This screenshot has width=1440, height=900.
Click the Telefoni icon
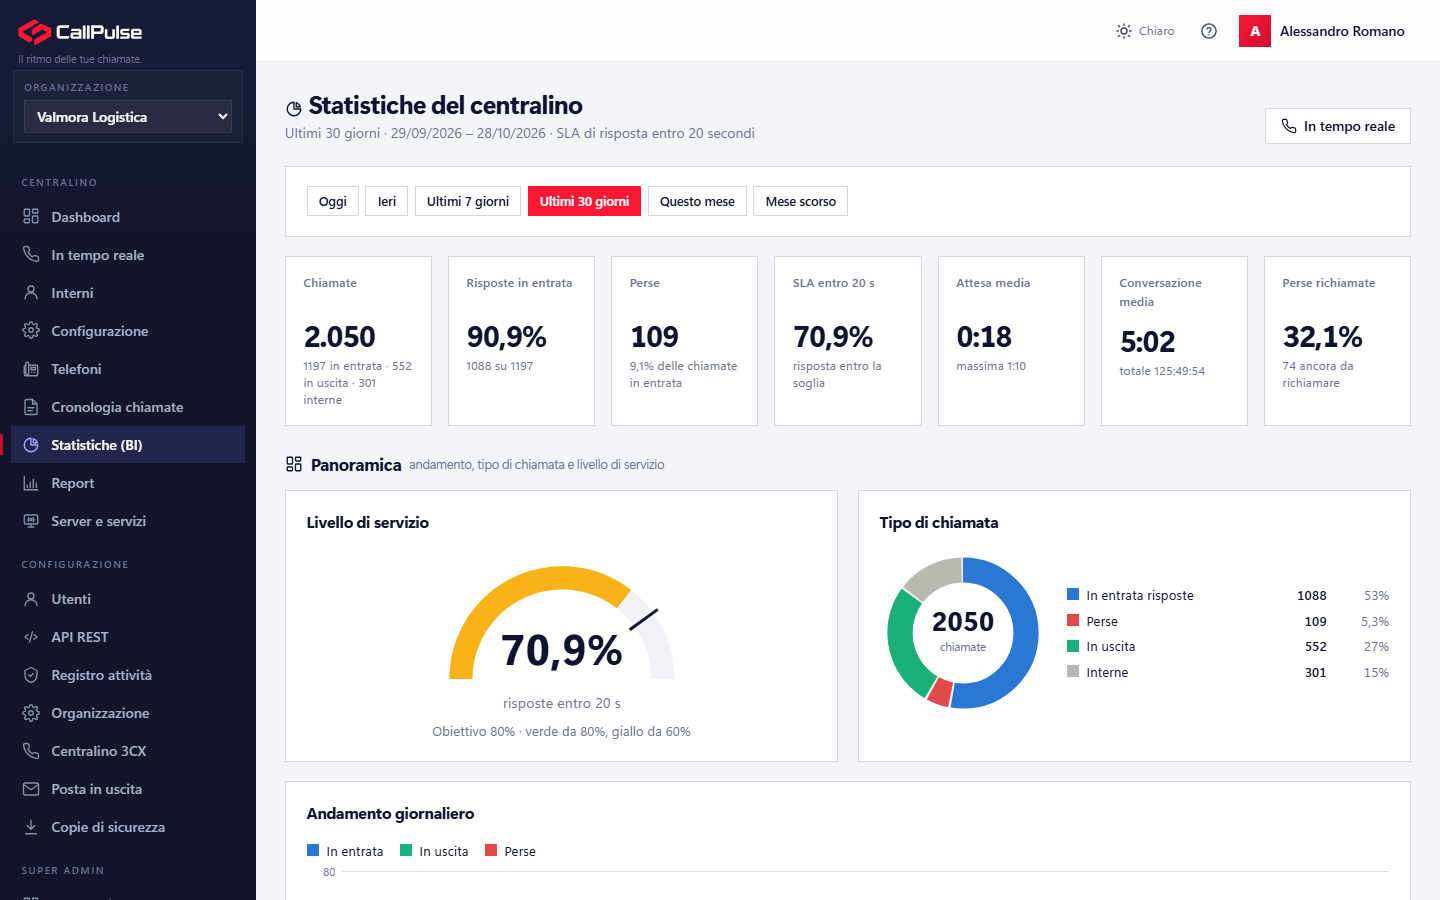[31, 369]
